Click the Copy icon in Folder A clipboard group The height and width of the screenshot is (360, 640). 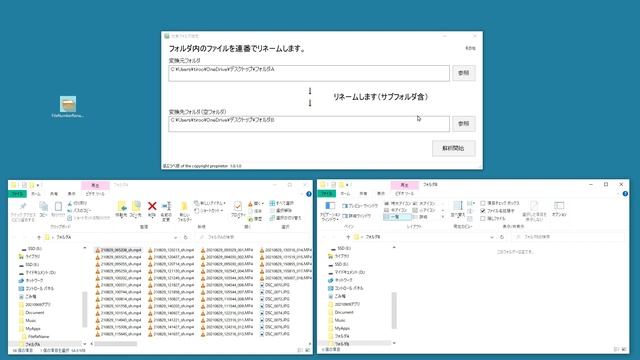click(43, 206)
